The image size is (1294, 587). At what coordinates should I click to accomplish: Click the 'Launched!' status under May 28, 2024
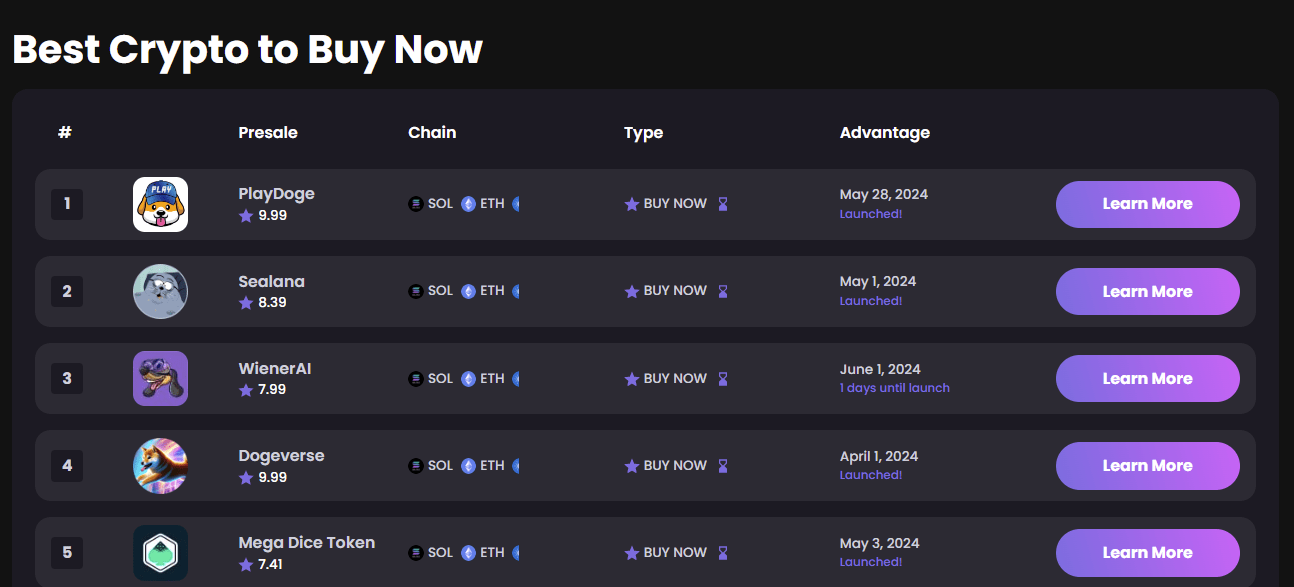(x=871, y=214)
